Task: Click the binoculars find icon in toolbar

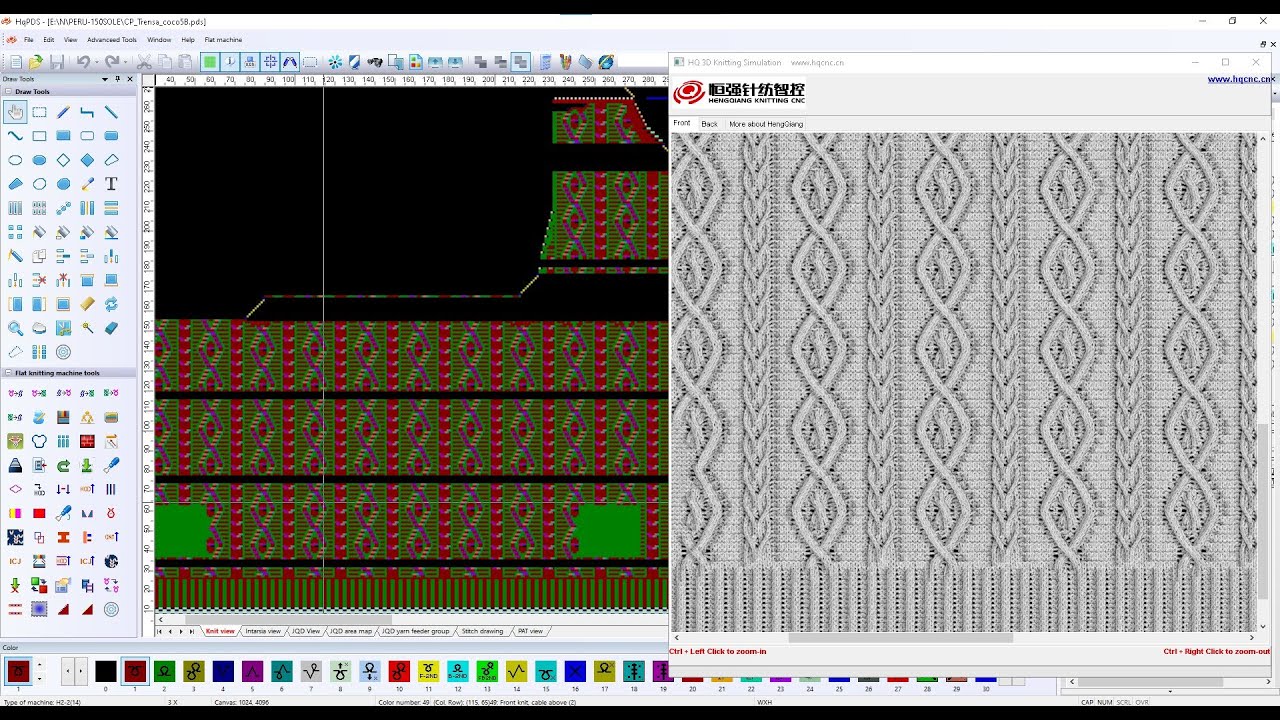Action: pyautogui.click(x=375, y=62)
